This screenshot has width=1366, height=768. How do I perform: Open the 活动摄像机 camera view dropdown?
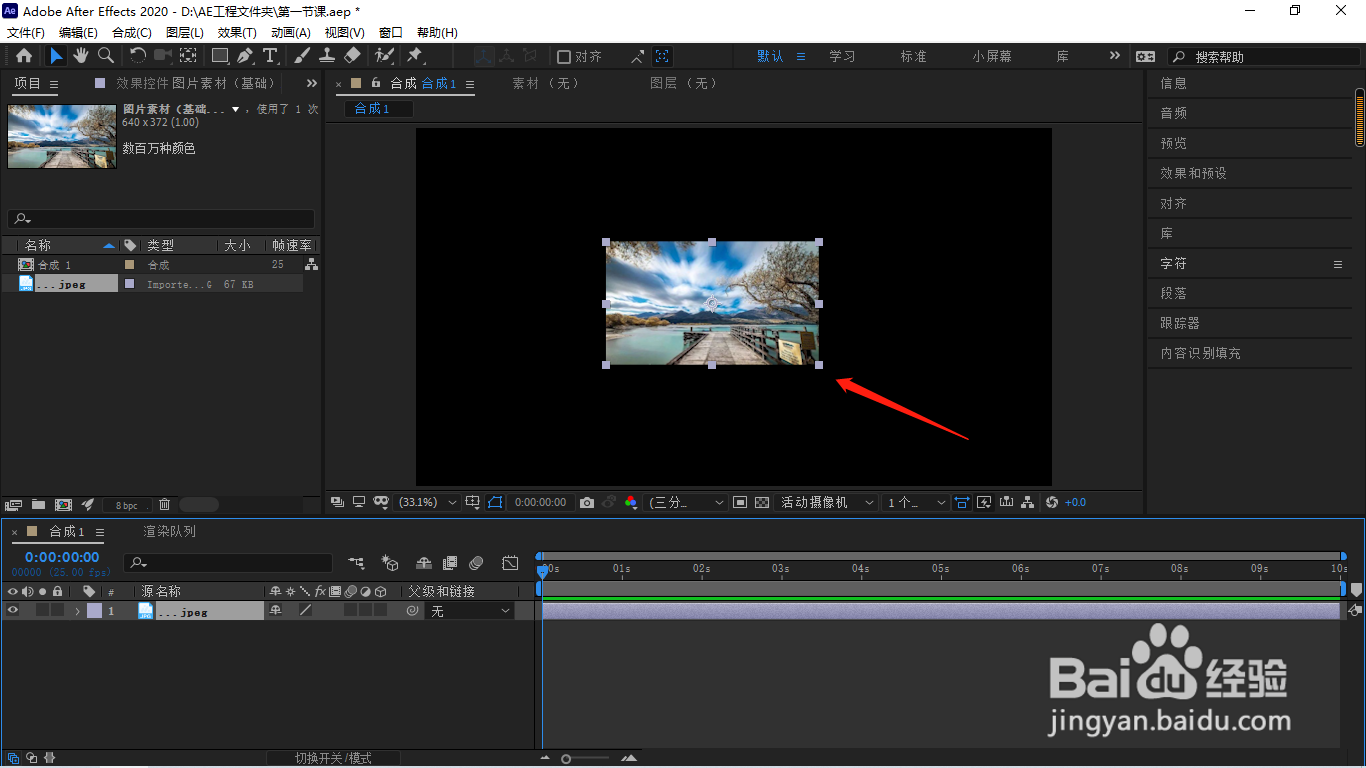pos(827,502)
